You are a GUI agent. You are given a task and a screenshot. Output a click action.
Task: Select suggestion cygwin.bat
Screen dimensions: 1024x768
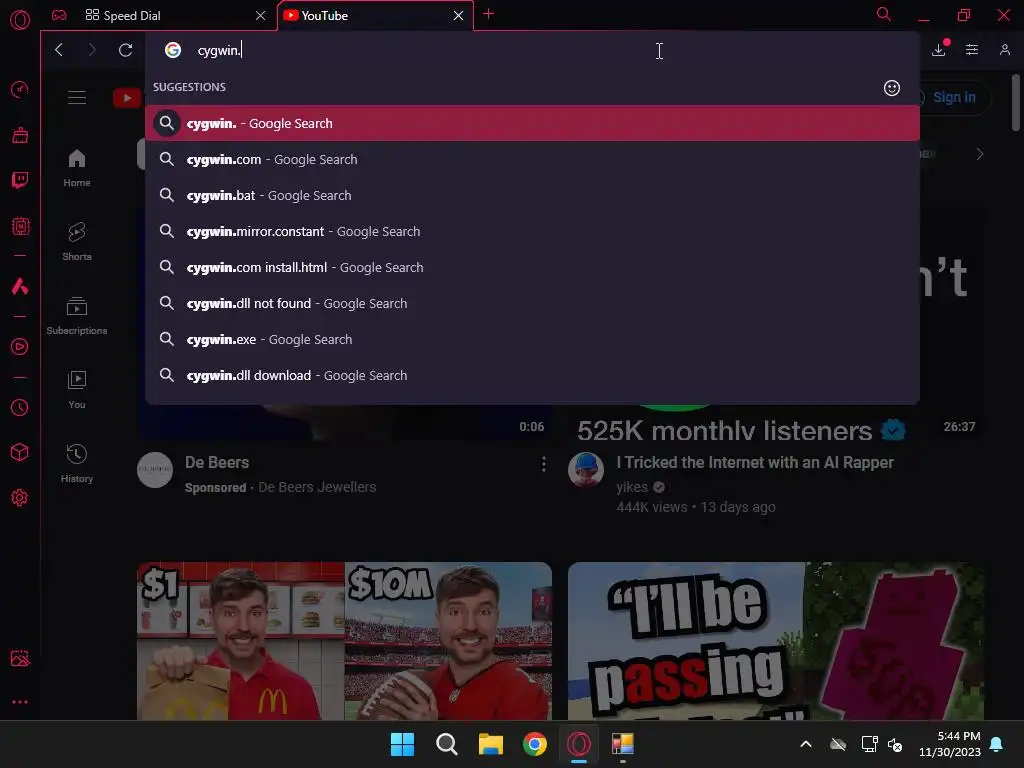pos(532,195)
